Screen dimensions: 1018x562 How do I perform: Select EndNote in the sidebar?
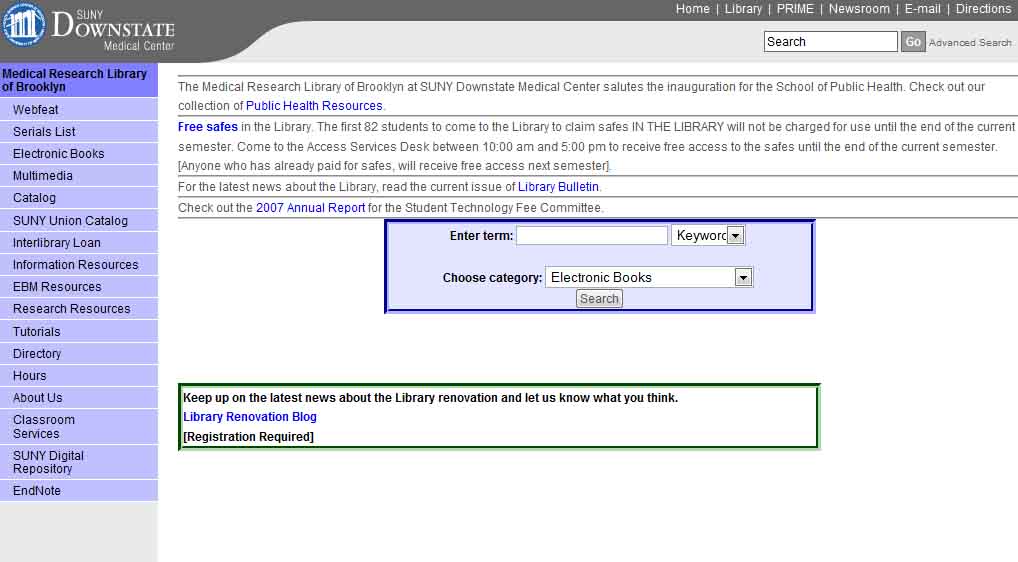[79, 491]
